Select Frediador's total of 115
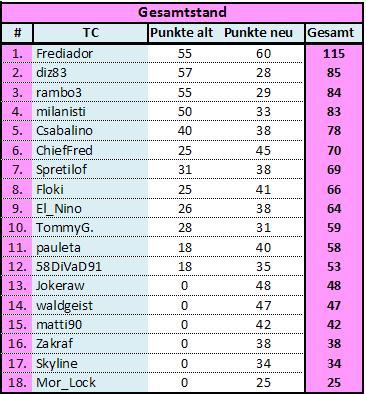366x395 pixels. 334,54
